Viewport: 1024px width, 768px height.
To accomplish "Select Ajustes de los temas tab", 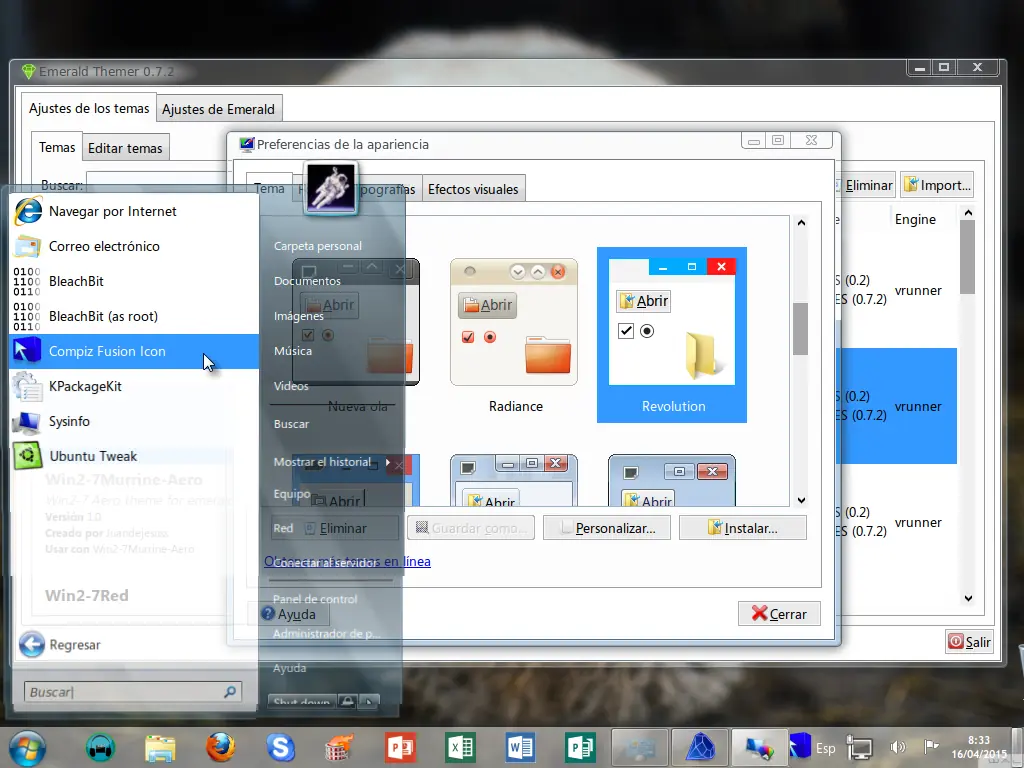I will pos(89,108).
